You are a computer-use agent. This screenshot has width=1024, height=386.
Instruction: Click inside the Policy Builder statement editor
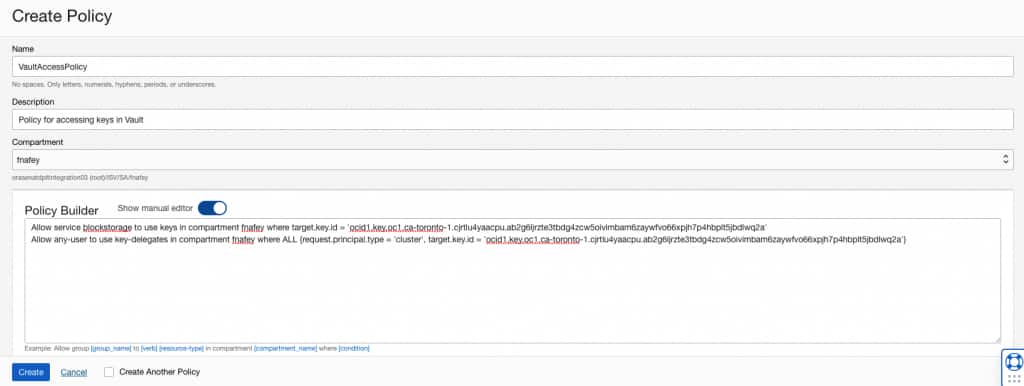click(512, 280)
